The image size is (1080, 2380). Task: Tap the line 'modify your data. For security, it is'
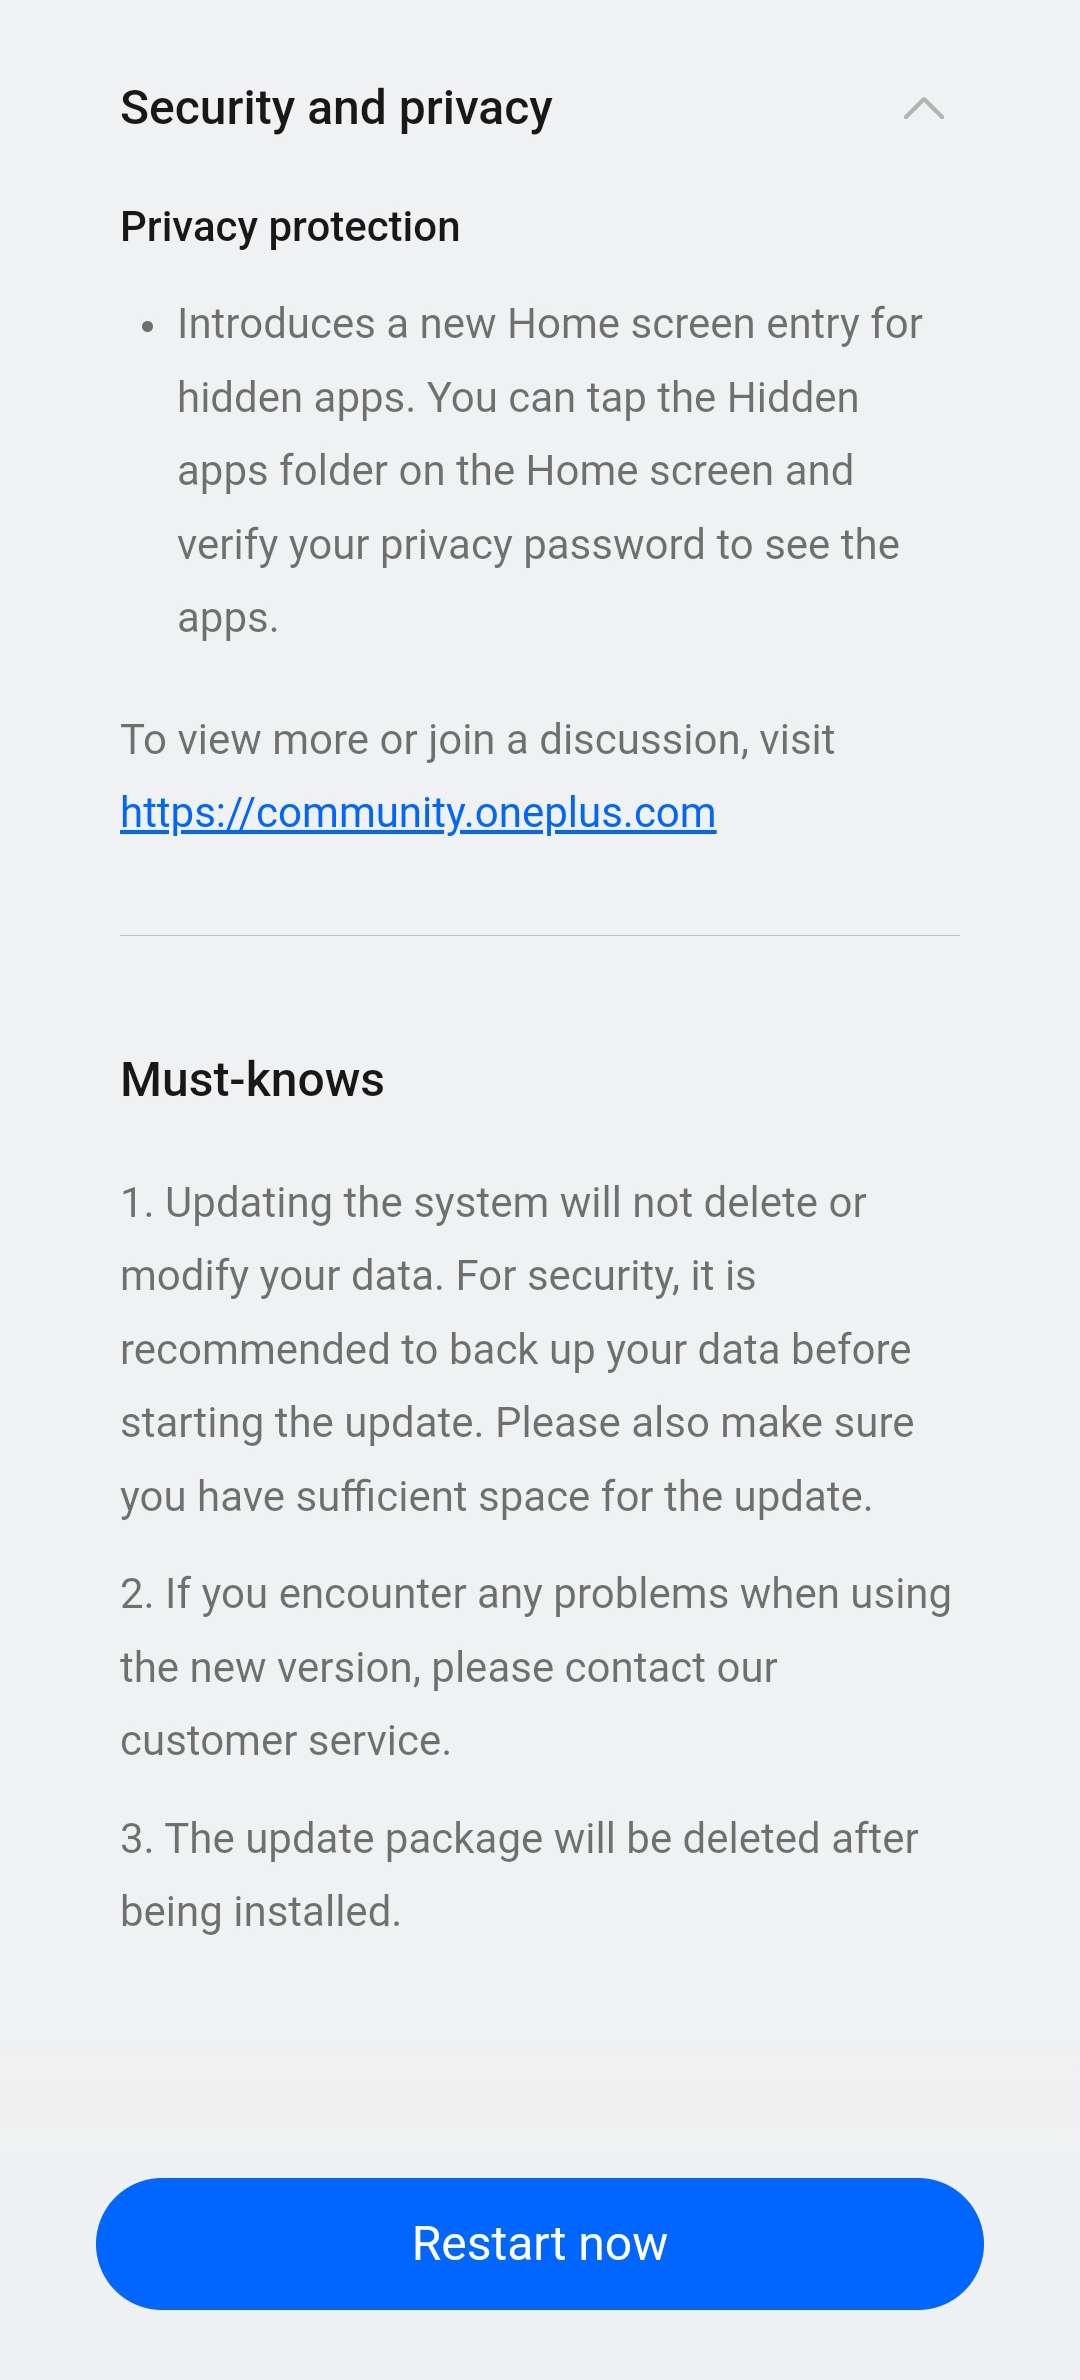pos(438,1276)
